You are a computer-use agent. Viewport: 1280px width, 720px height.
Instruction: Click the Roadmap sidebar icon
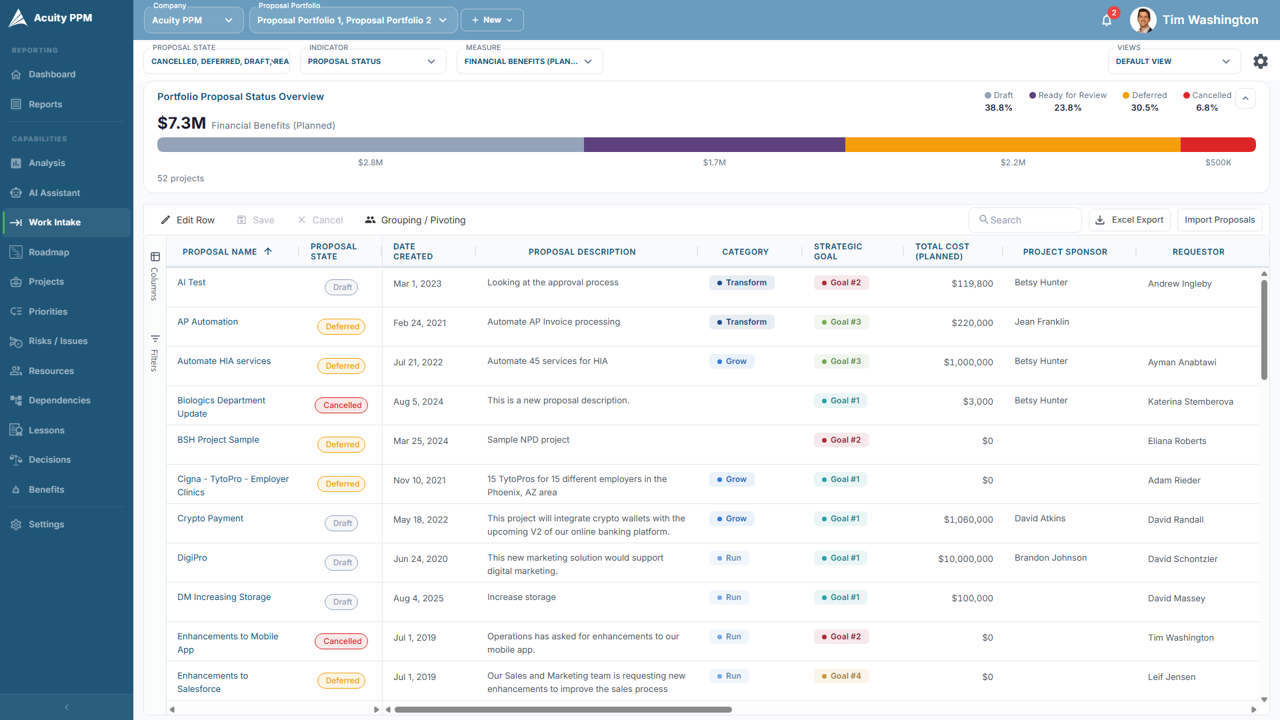16,252
